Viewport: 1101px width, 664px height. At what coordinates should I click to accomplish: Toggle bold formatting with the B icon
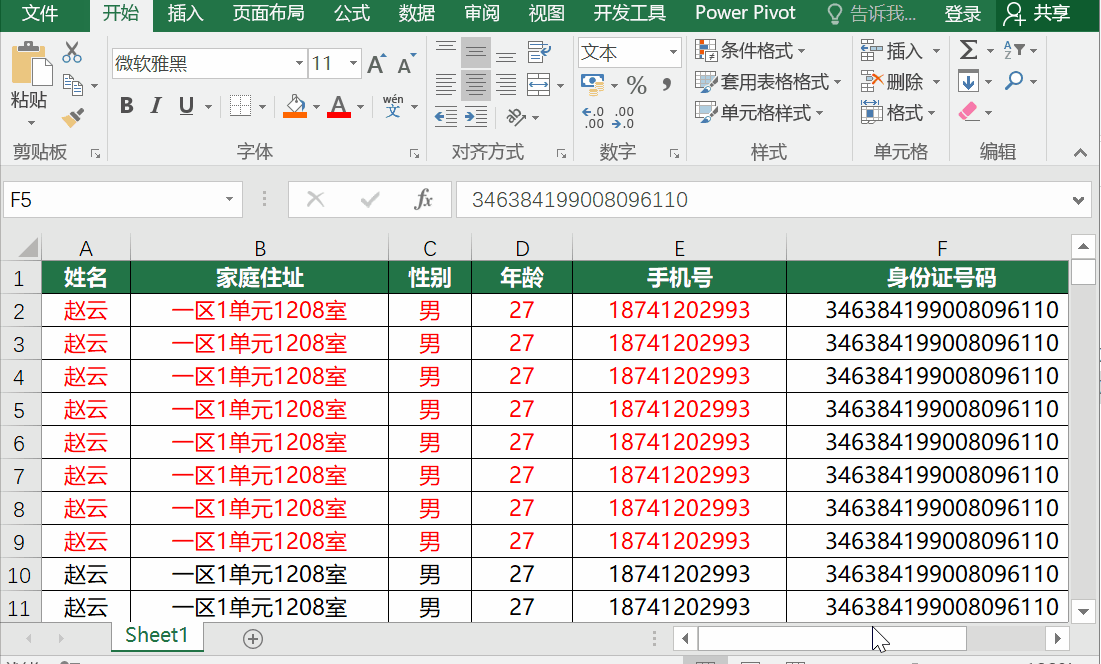pyautogui.click(x=126, y=104)
